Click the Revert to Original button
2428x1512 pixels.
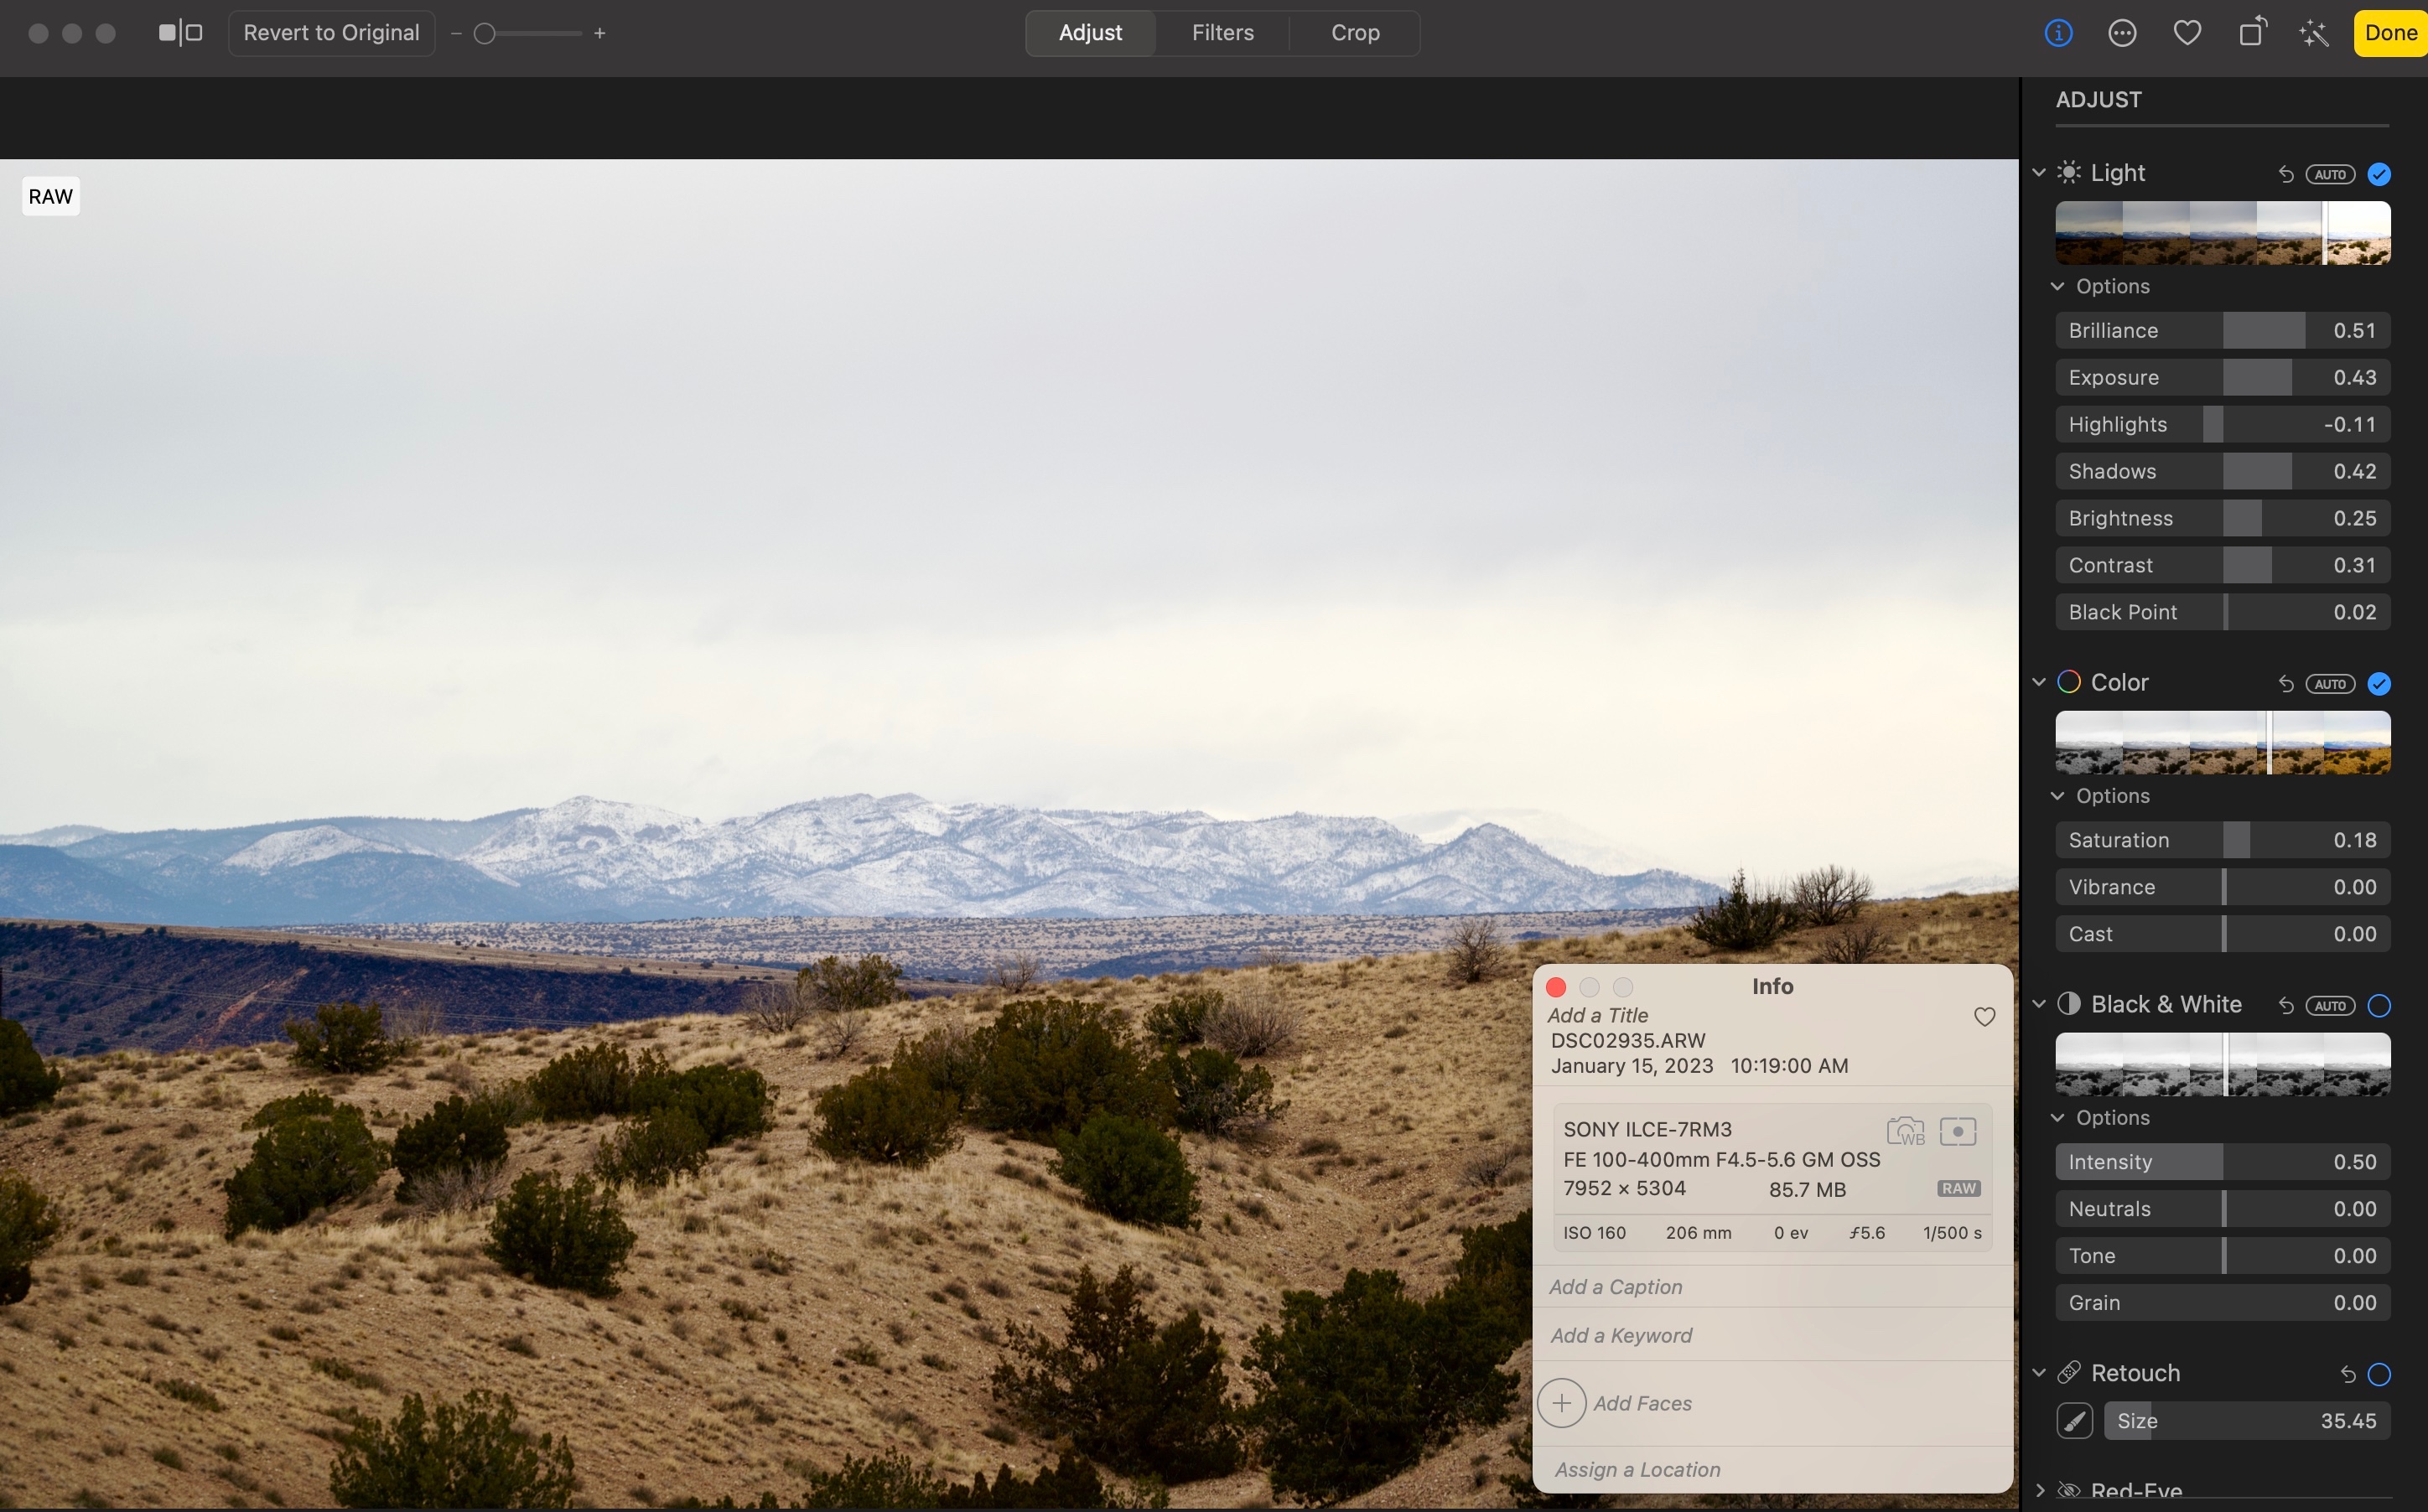click(x=331, y=33)
